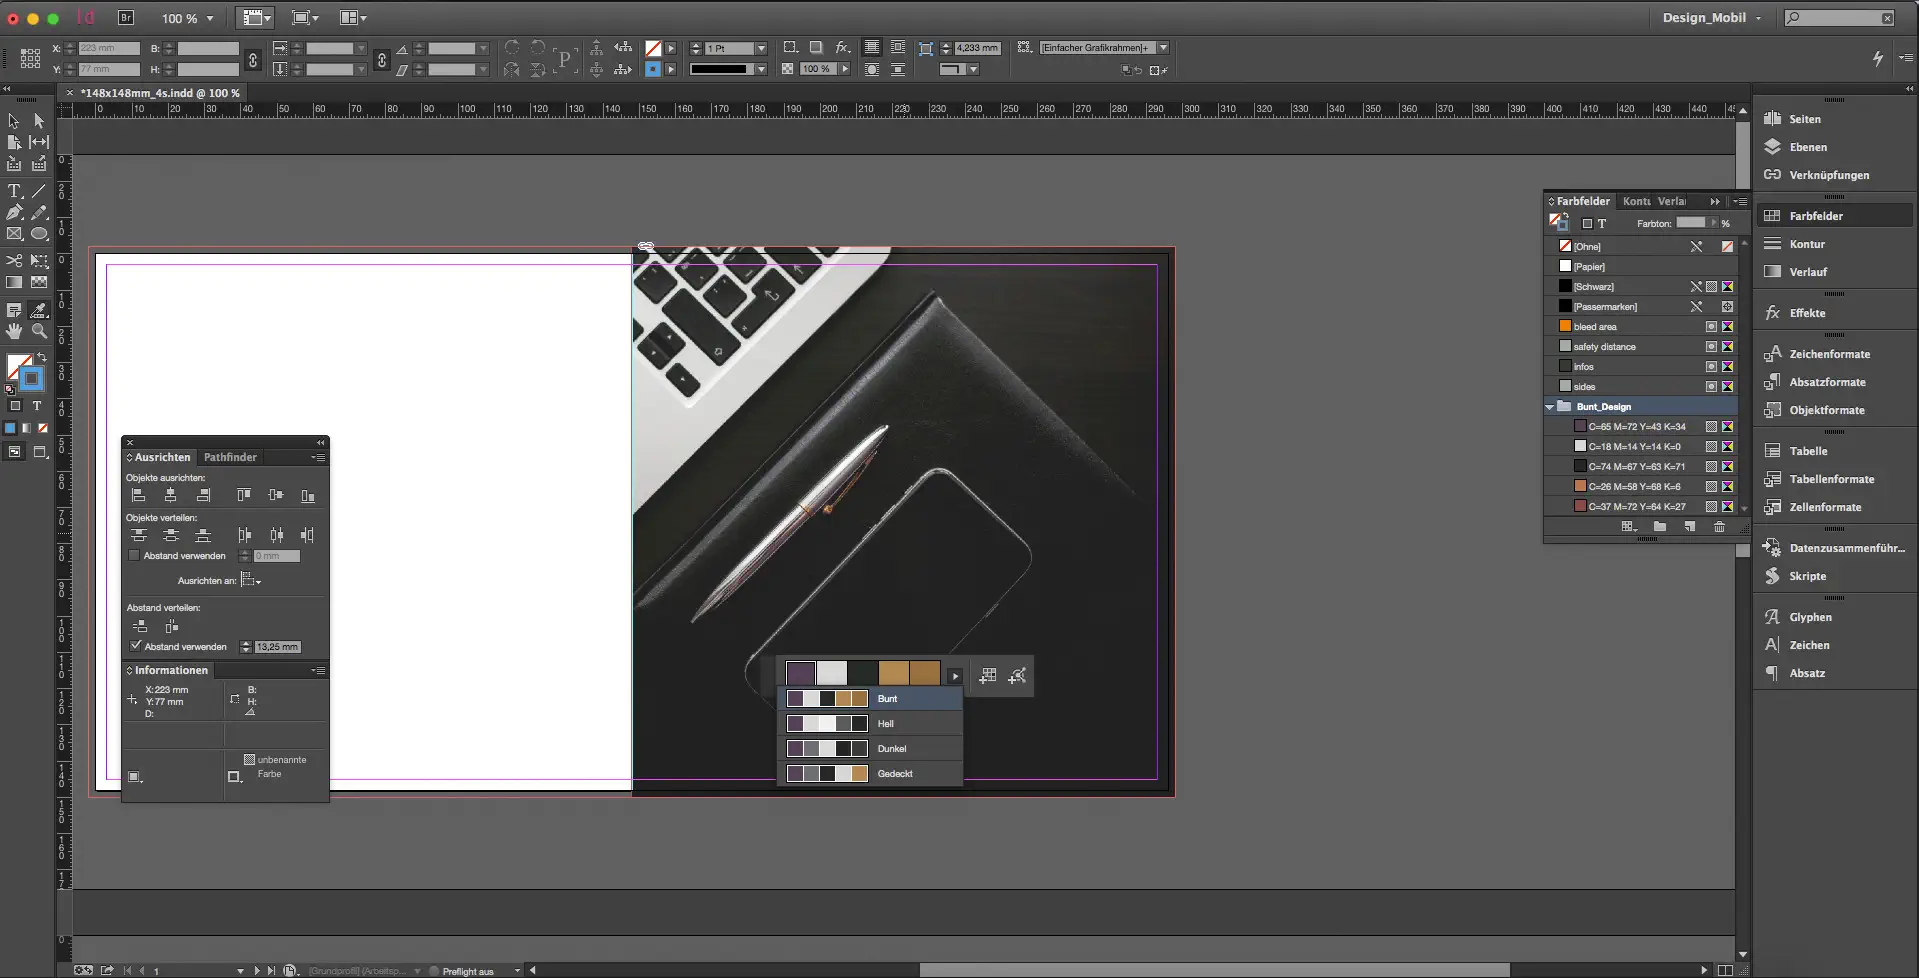The height and width of the screenshot is (978, 1919).
Task: Open the Glyphen panel
Action: pyautogui.click(x=1810, y=617)
